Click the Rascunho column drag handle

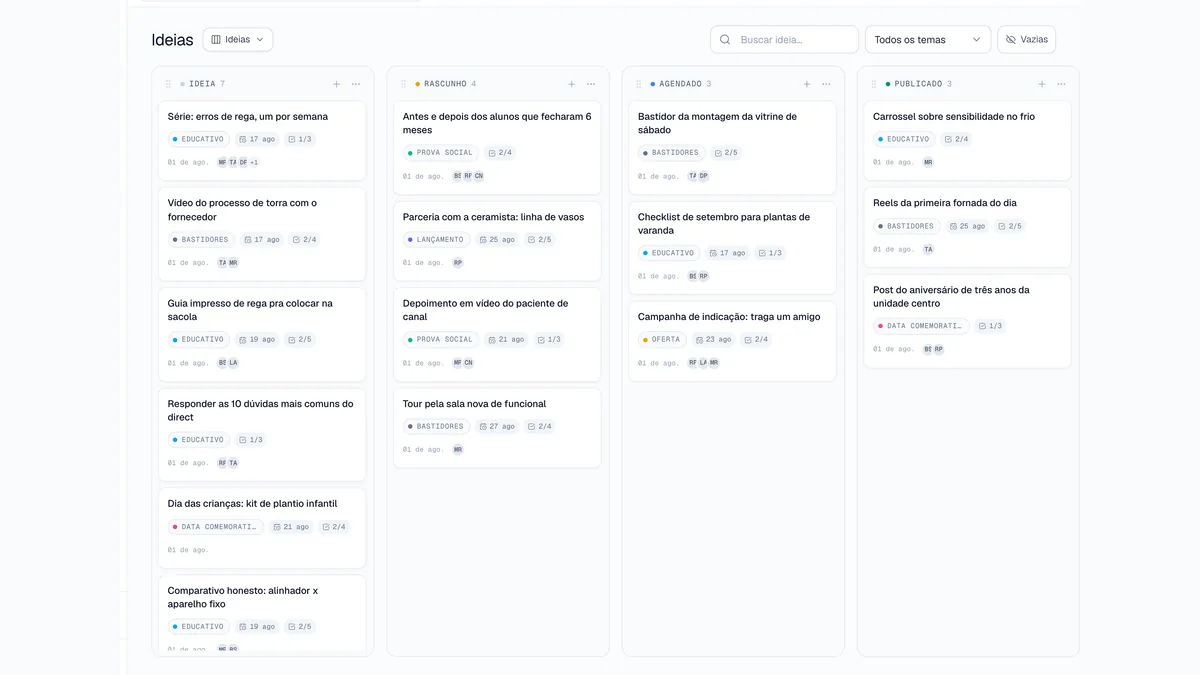point(403,84)
